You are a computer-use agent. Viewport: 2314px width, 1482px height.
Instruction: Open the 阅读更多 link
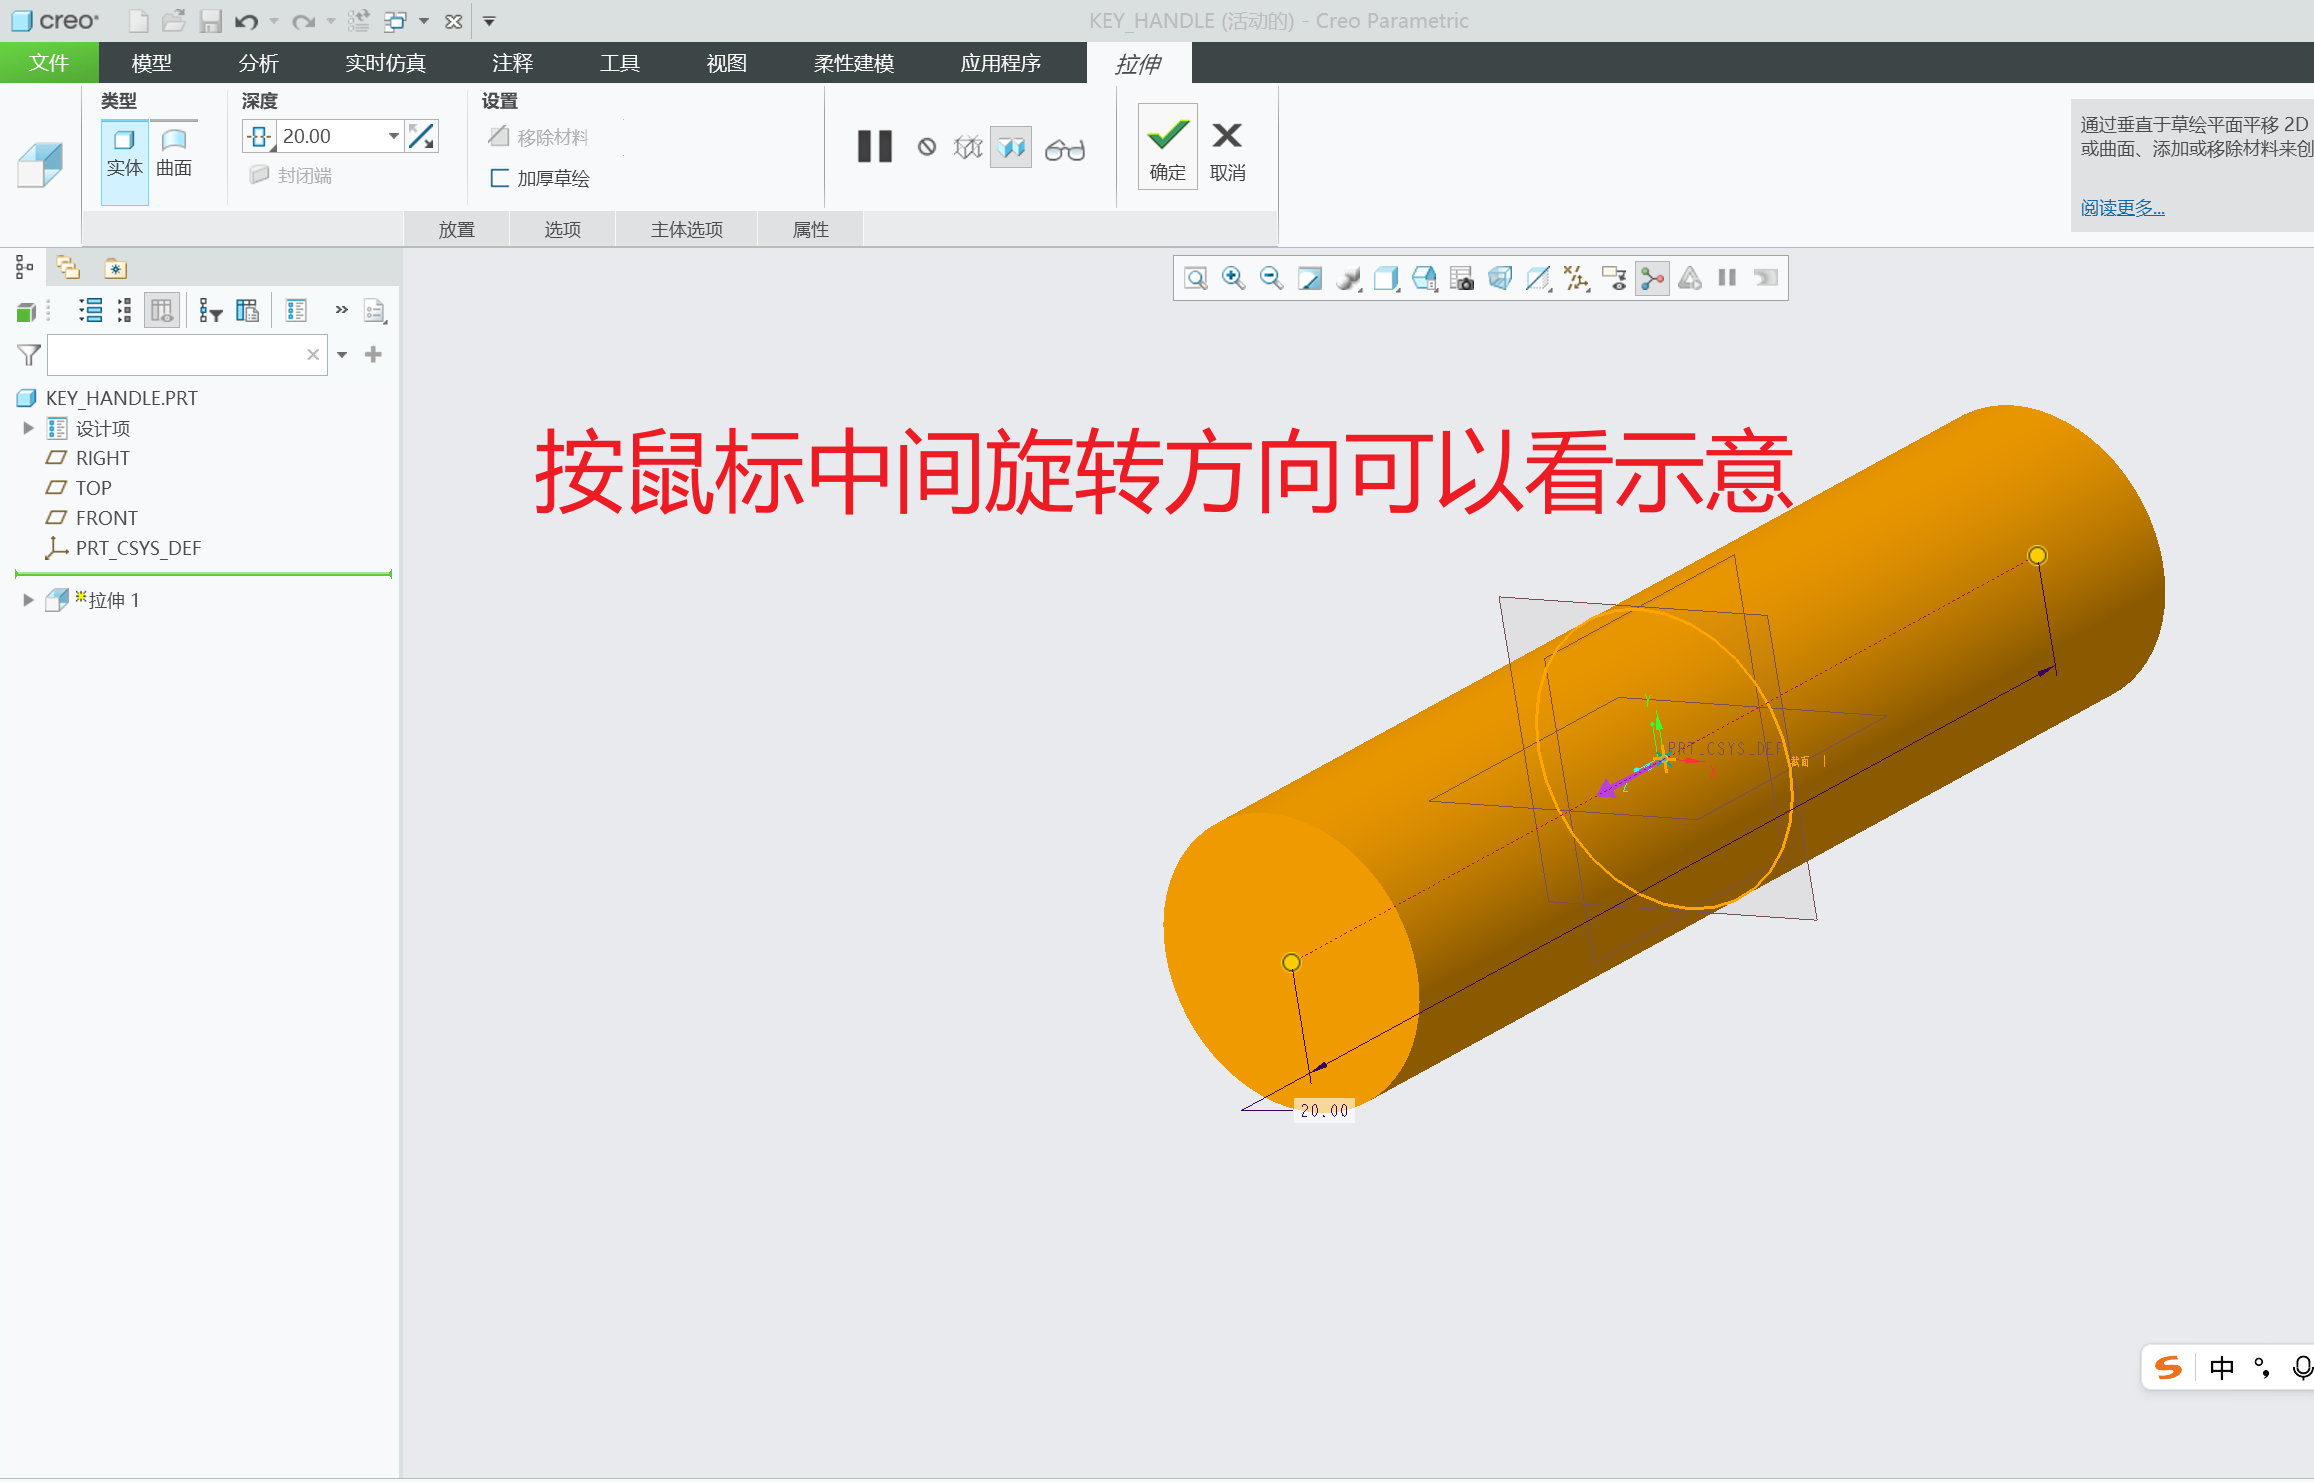pyautogui.click(x=2121, y=207)
